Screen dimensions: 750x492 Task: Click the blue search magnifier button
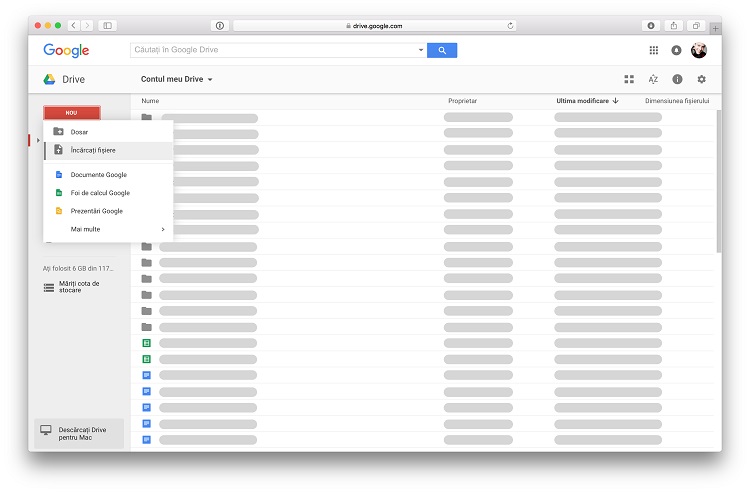pos(442,50)
